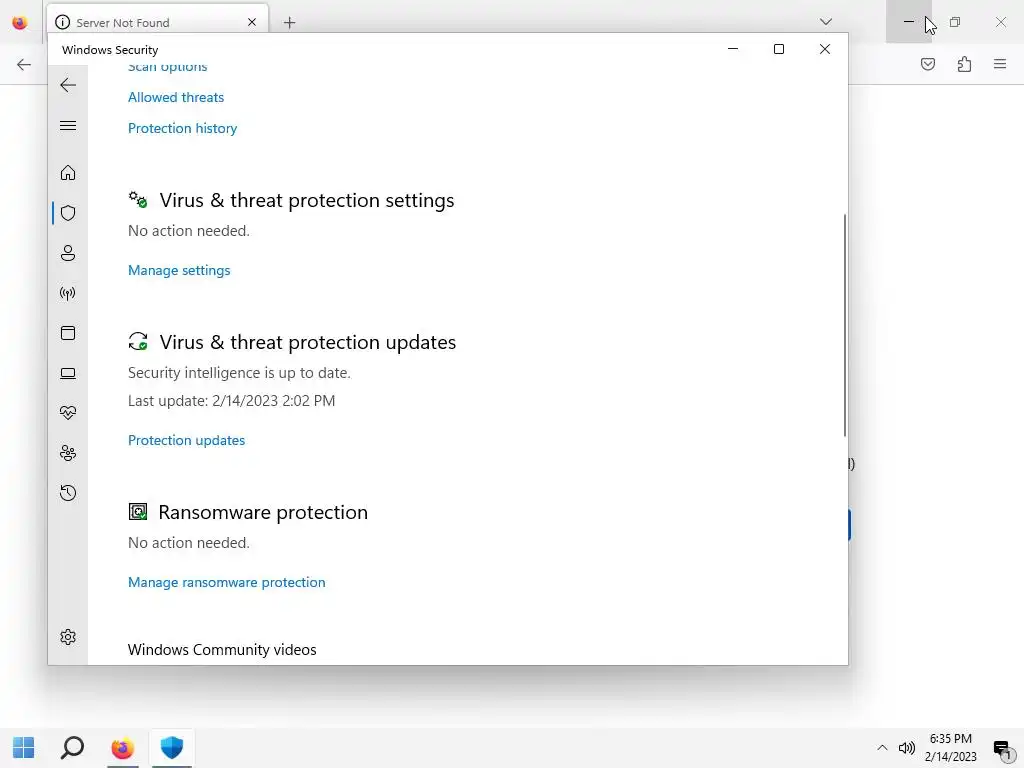
Task: Click Manage settings link
Action: [x=179, y=270]
